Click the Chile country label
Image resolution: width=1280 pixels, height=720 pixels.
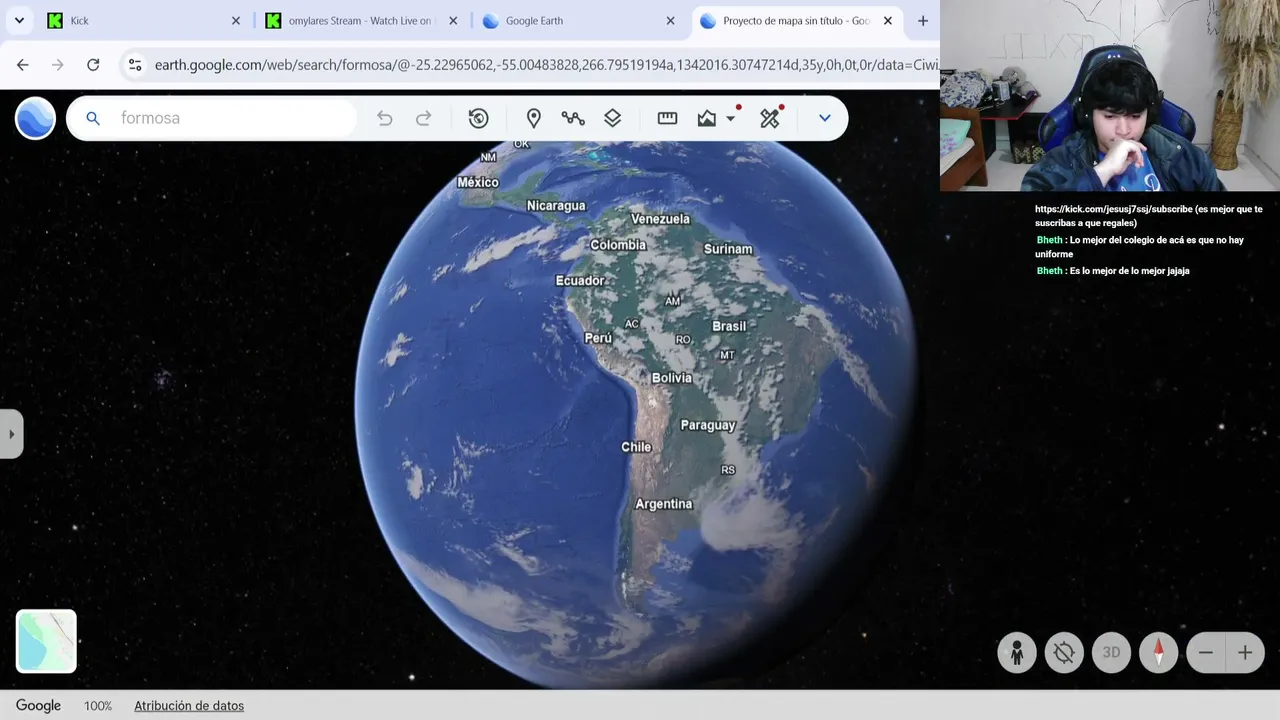pyautogui.click(x=636, y=447)
